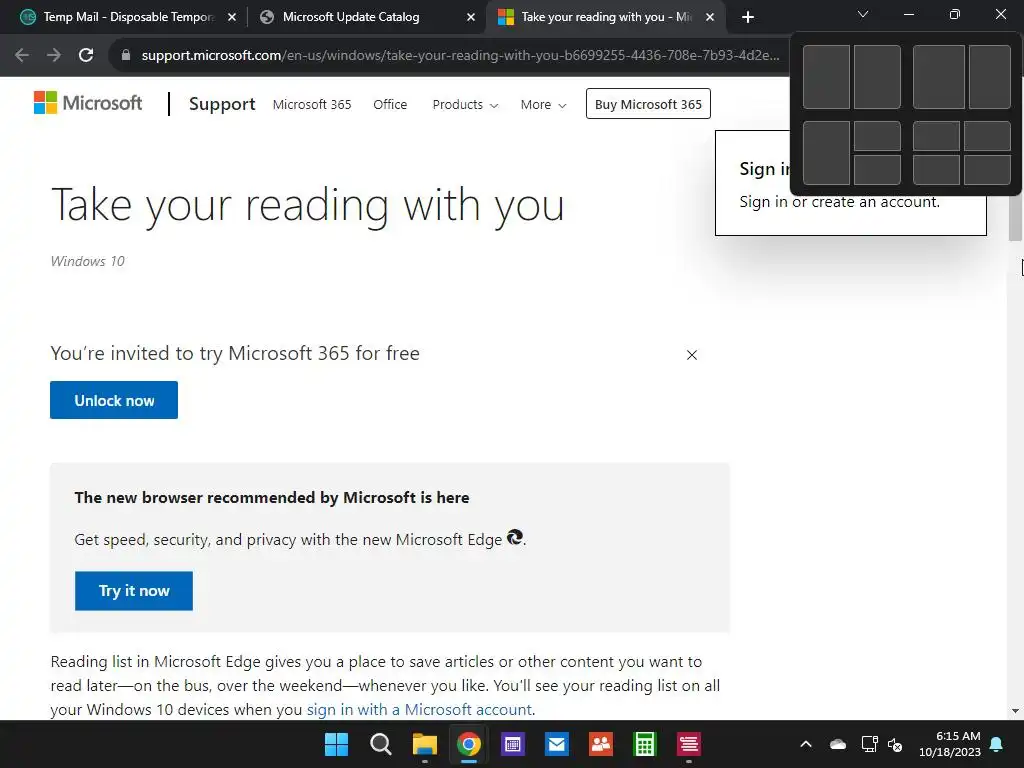Open the Office nav link
Screen dimensions: 1024x768
click(390, 104)
